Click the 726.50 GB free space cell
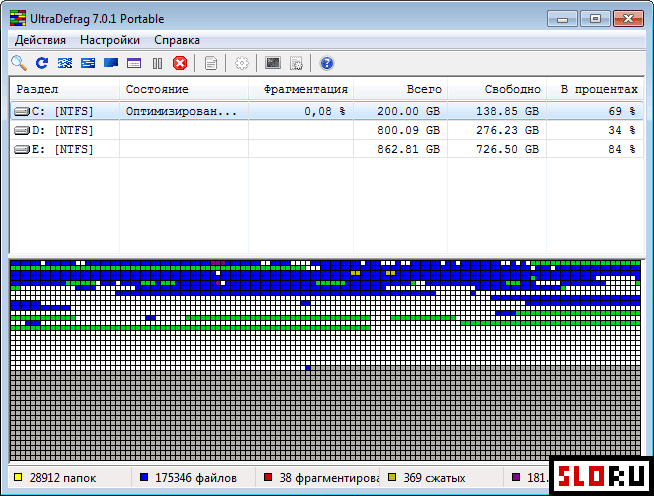The height and width of the screenshot is (496, 654). (507, 149)
